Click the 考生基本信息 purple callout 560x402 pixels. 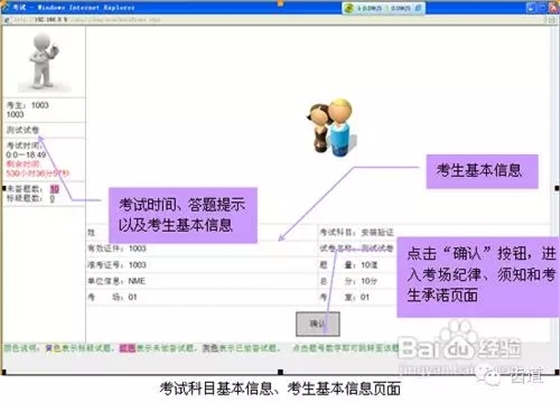pos(482,171)
